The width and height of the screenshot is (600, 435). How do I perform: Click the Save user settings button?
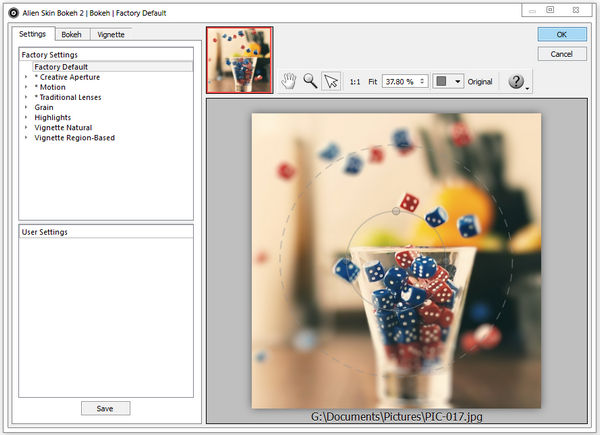click(x=105, y=408)
